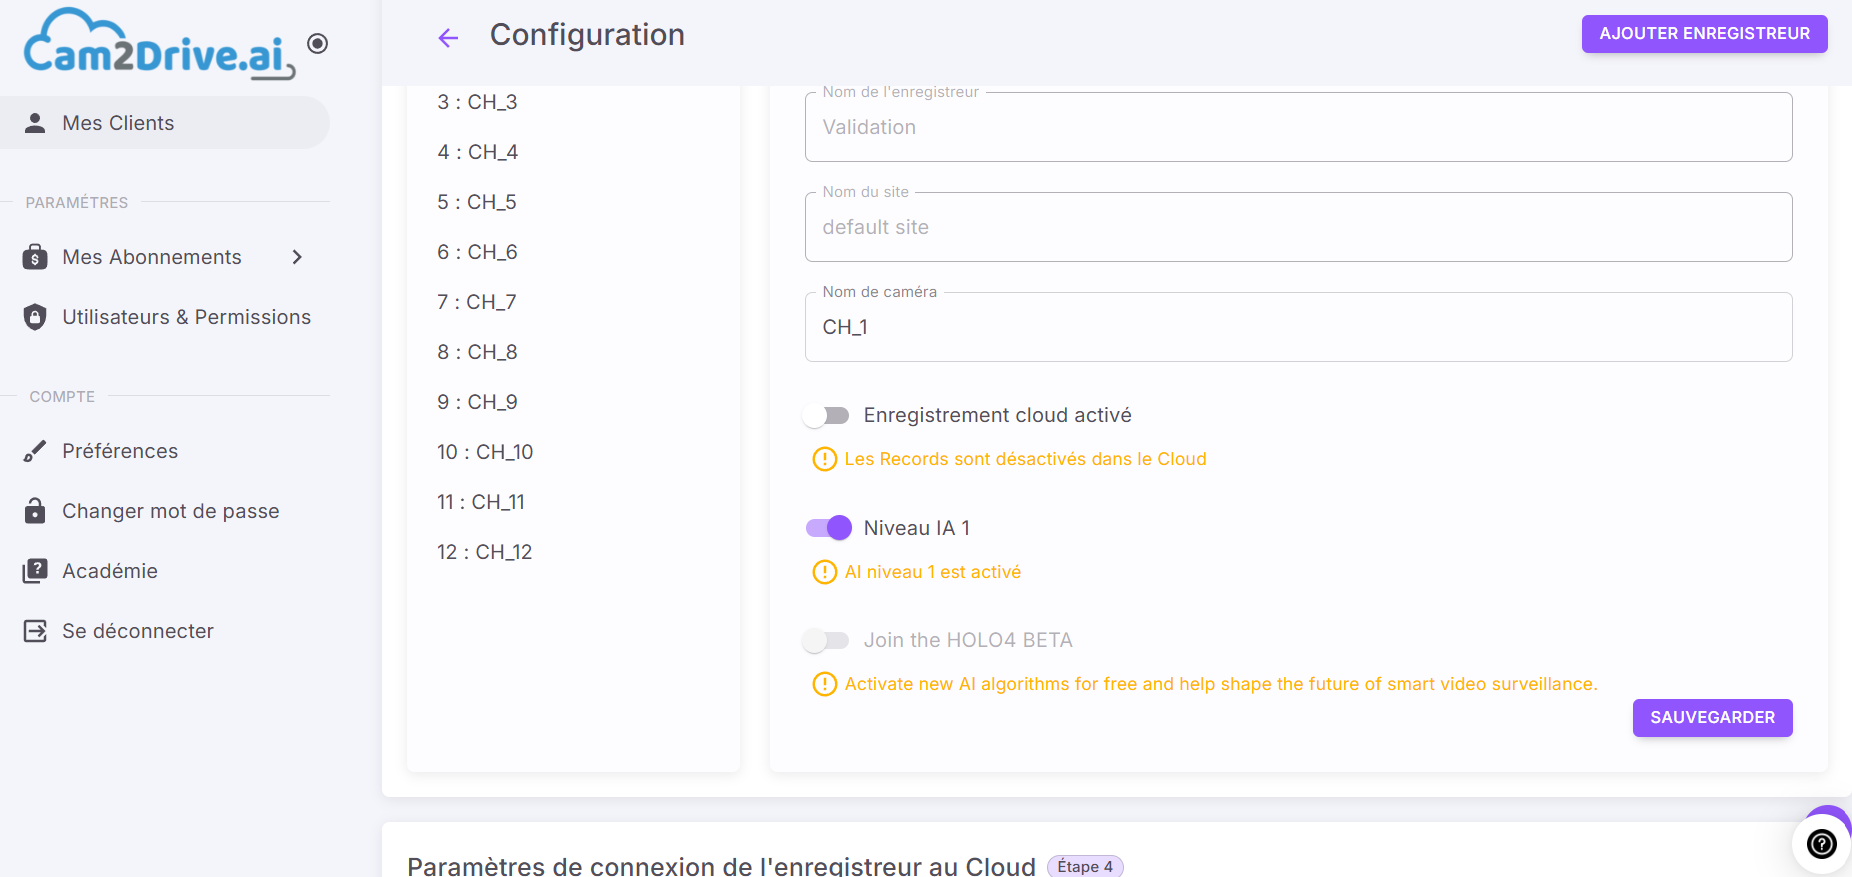1852x877 pixels.
Task: Open the help question mark button
Action: (x=1822, y=844)
